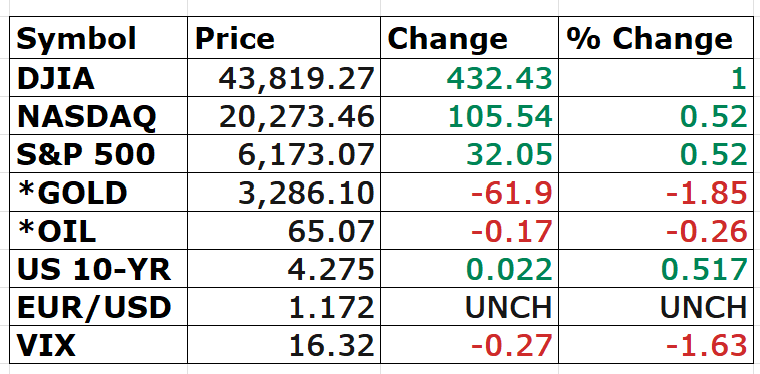
Task: Click the S&P 500 symbol cell
Action: [98, 154]
